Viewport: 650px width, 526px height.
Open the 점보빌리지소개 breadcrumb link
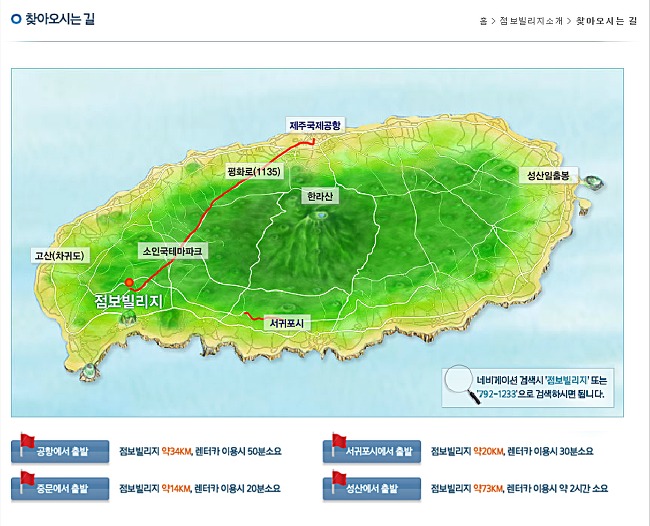point(531,21)
